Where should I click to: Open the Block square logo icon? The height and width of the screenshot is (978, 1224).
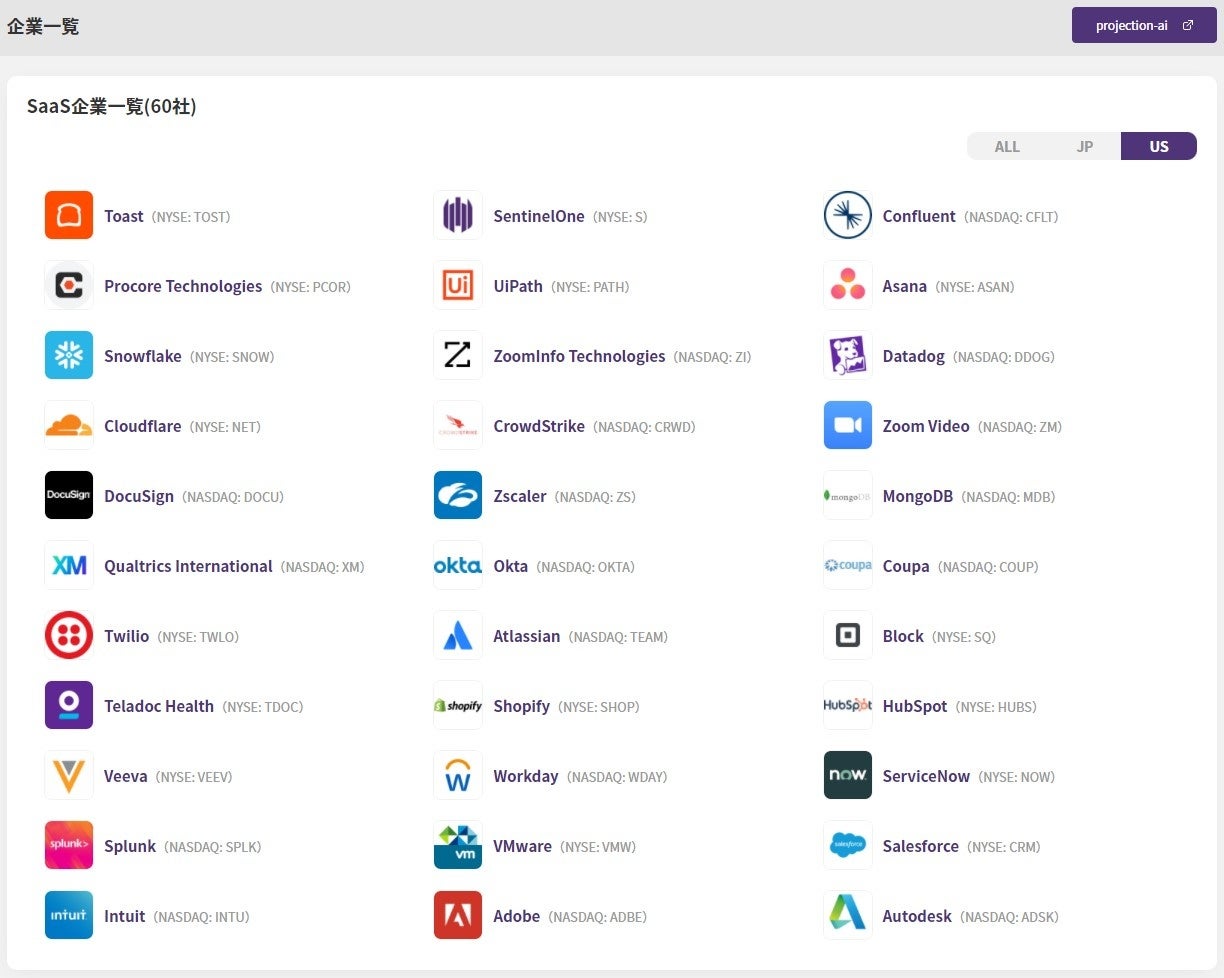848,635
